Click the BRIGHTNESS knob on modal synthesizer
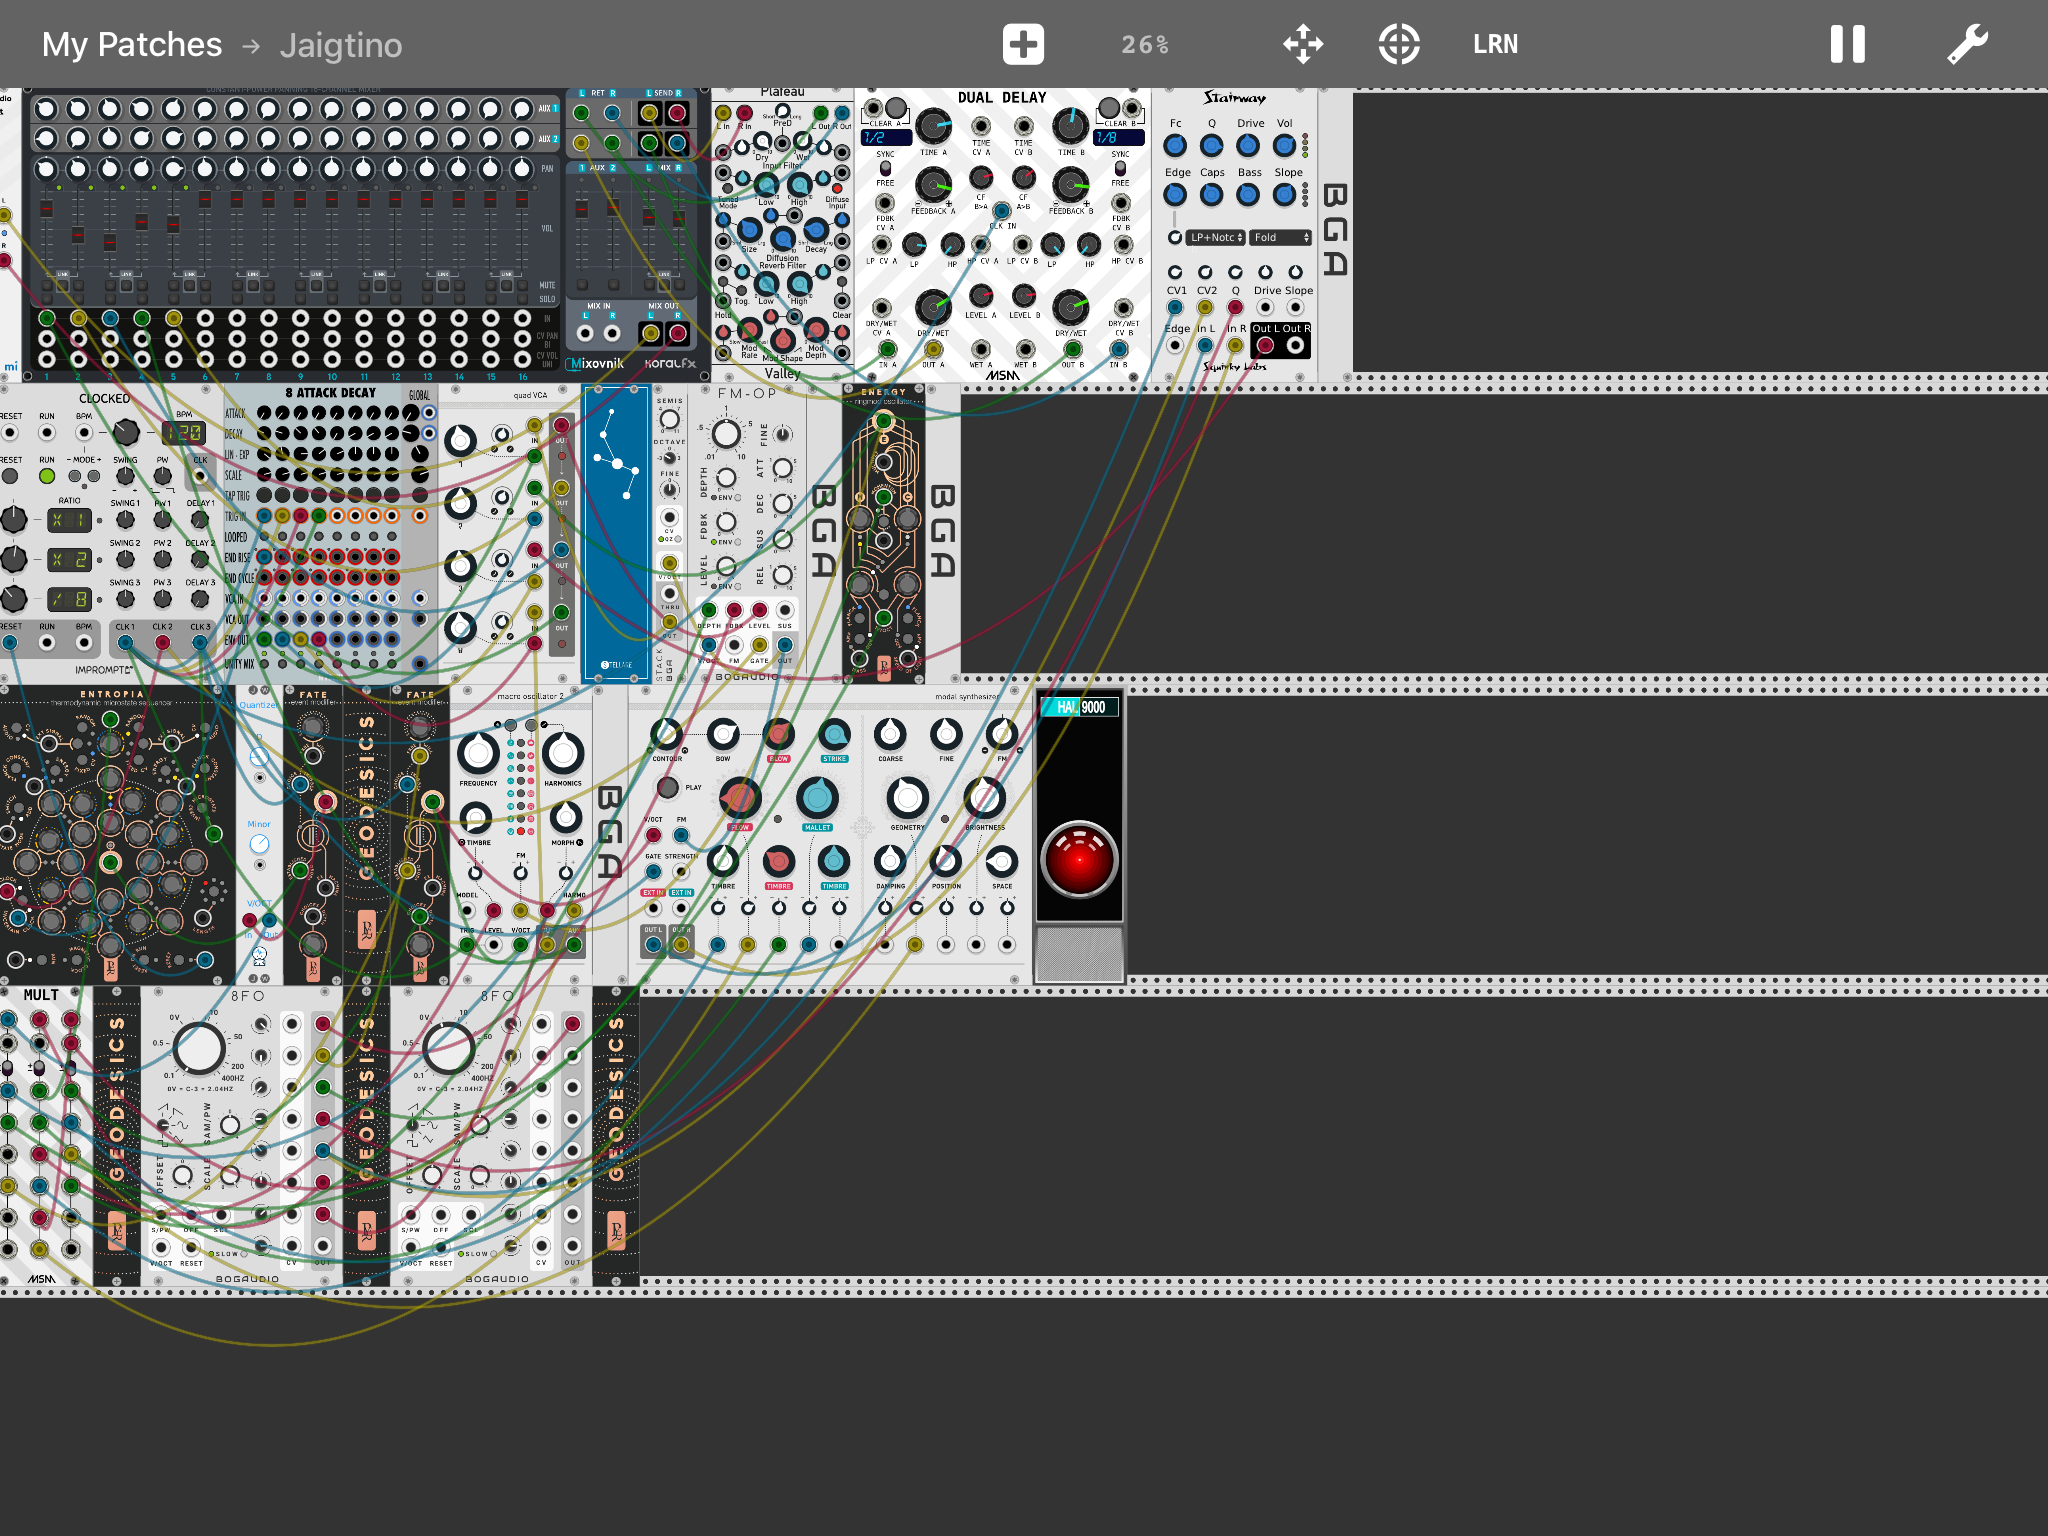Viewport: 2048px width, 1536px height. pyautogui.click(x=984, y=797)
